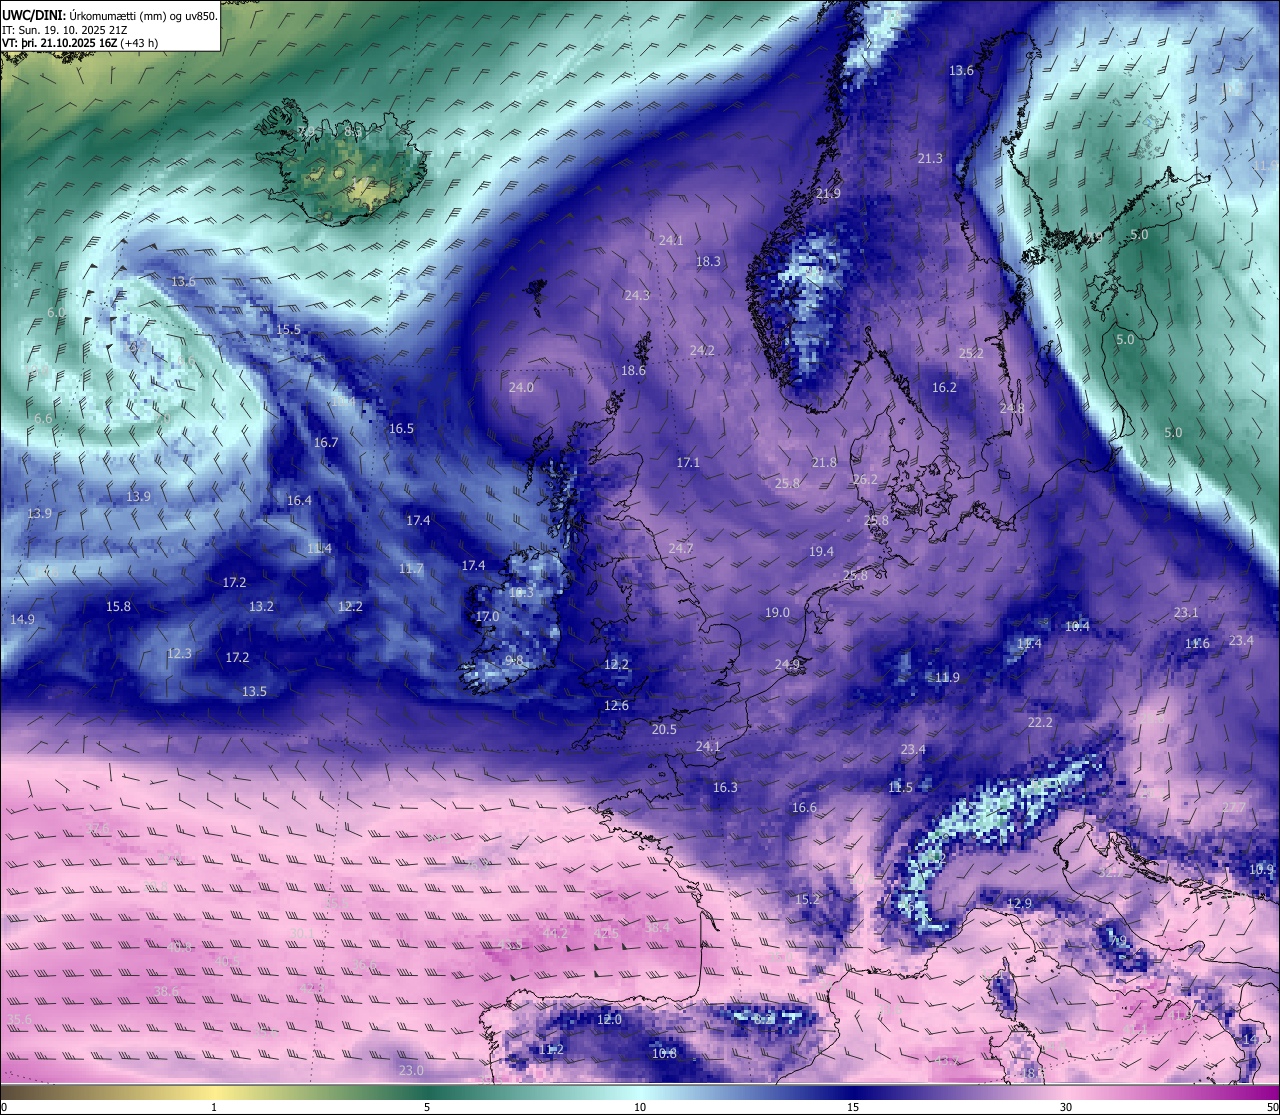This screenshot has width=1280, height=1115.
Task: Click the 6.0 value in the western Atlantic
Action: coord(56,312)
